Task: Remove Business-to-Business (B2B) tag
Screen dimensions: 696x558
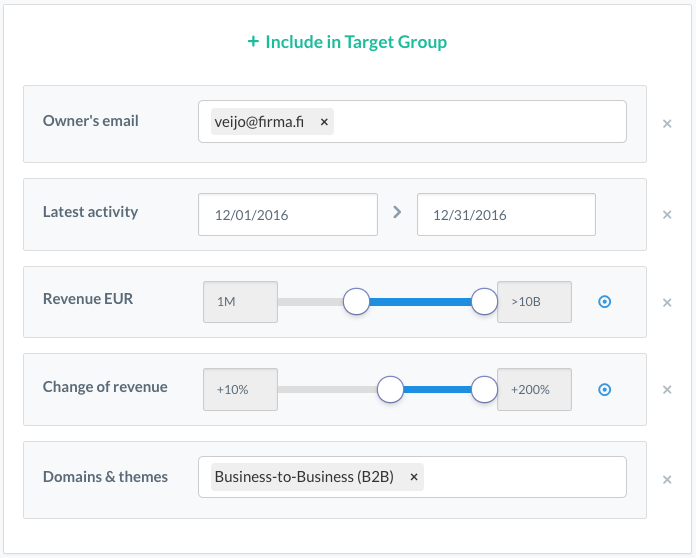Action: pos(414,478)
